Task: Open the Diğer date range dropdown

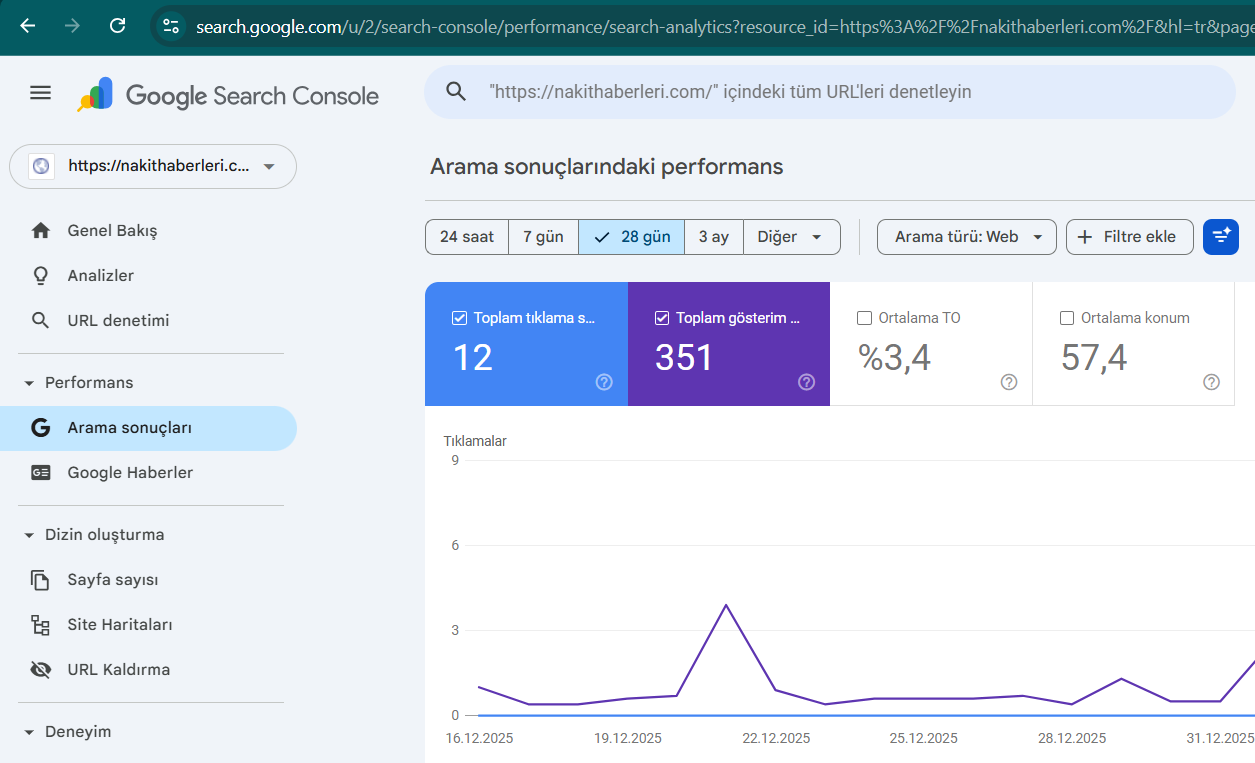Action: tap(792, 237)
